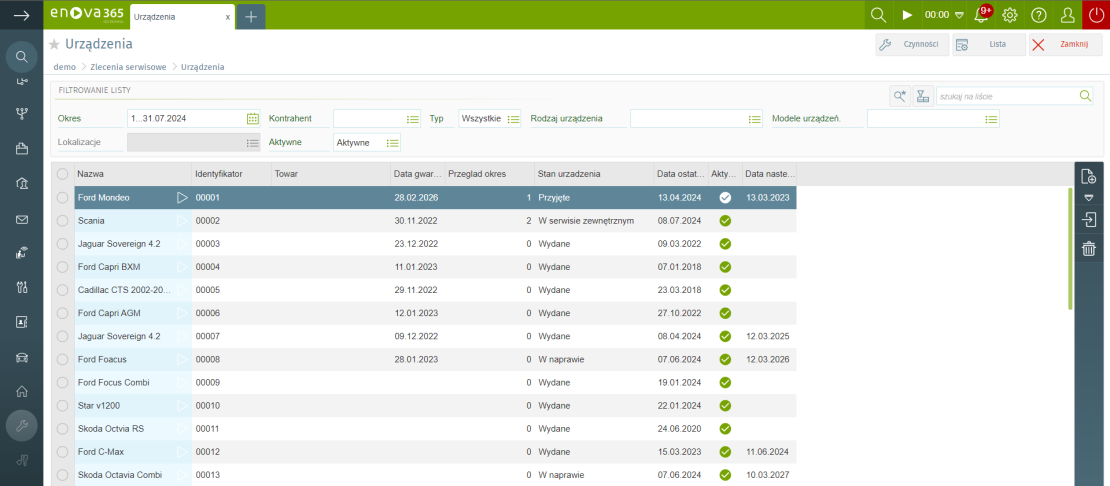Start the work timer play button
This screenshot has width=1110, height=486.
907,15
